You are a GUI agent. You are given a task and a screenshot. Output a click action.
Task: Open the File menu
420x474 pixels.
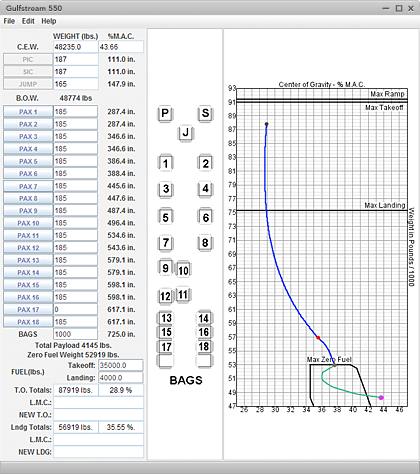(x=9, y=21)
